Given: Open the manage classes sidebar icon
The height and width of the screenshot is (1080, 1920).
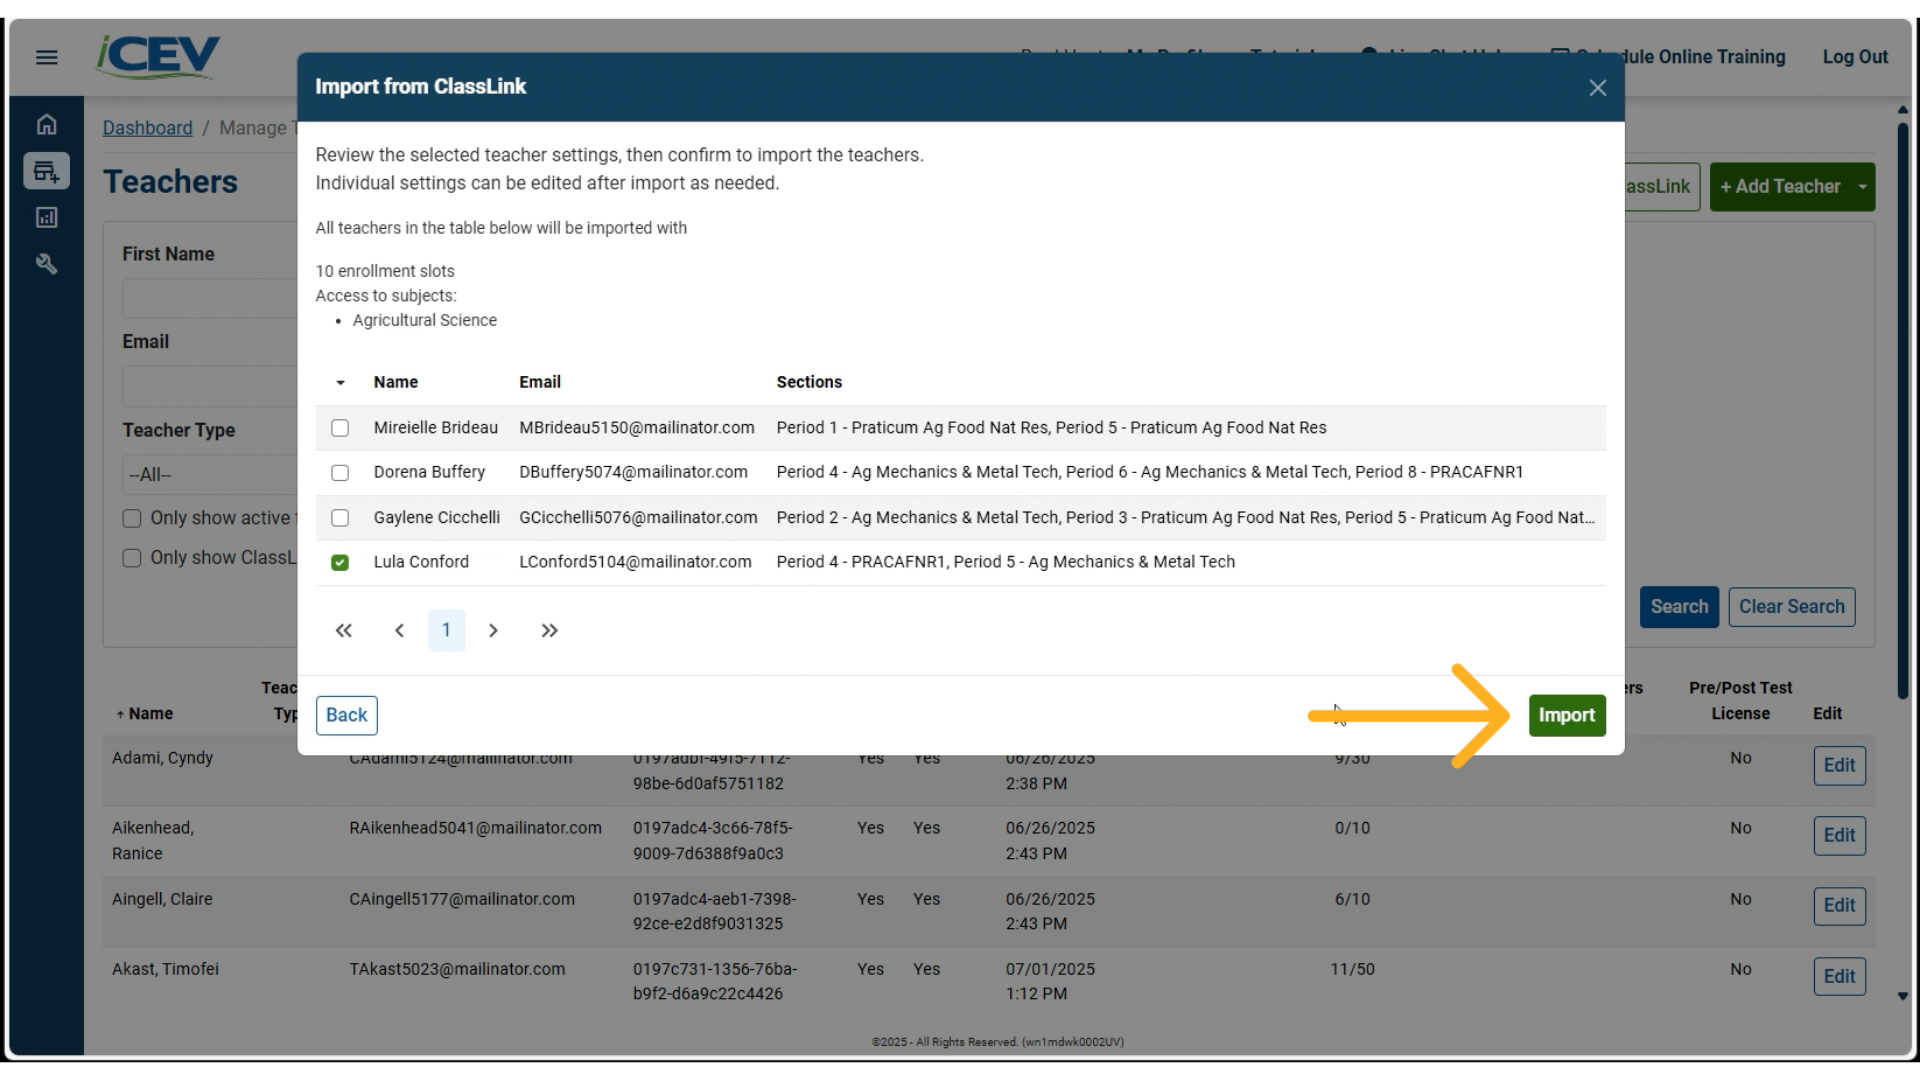Looking at the screenshot, I should pyautogui.click(x=46, y=171).
